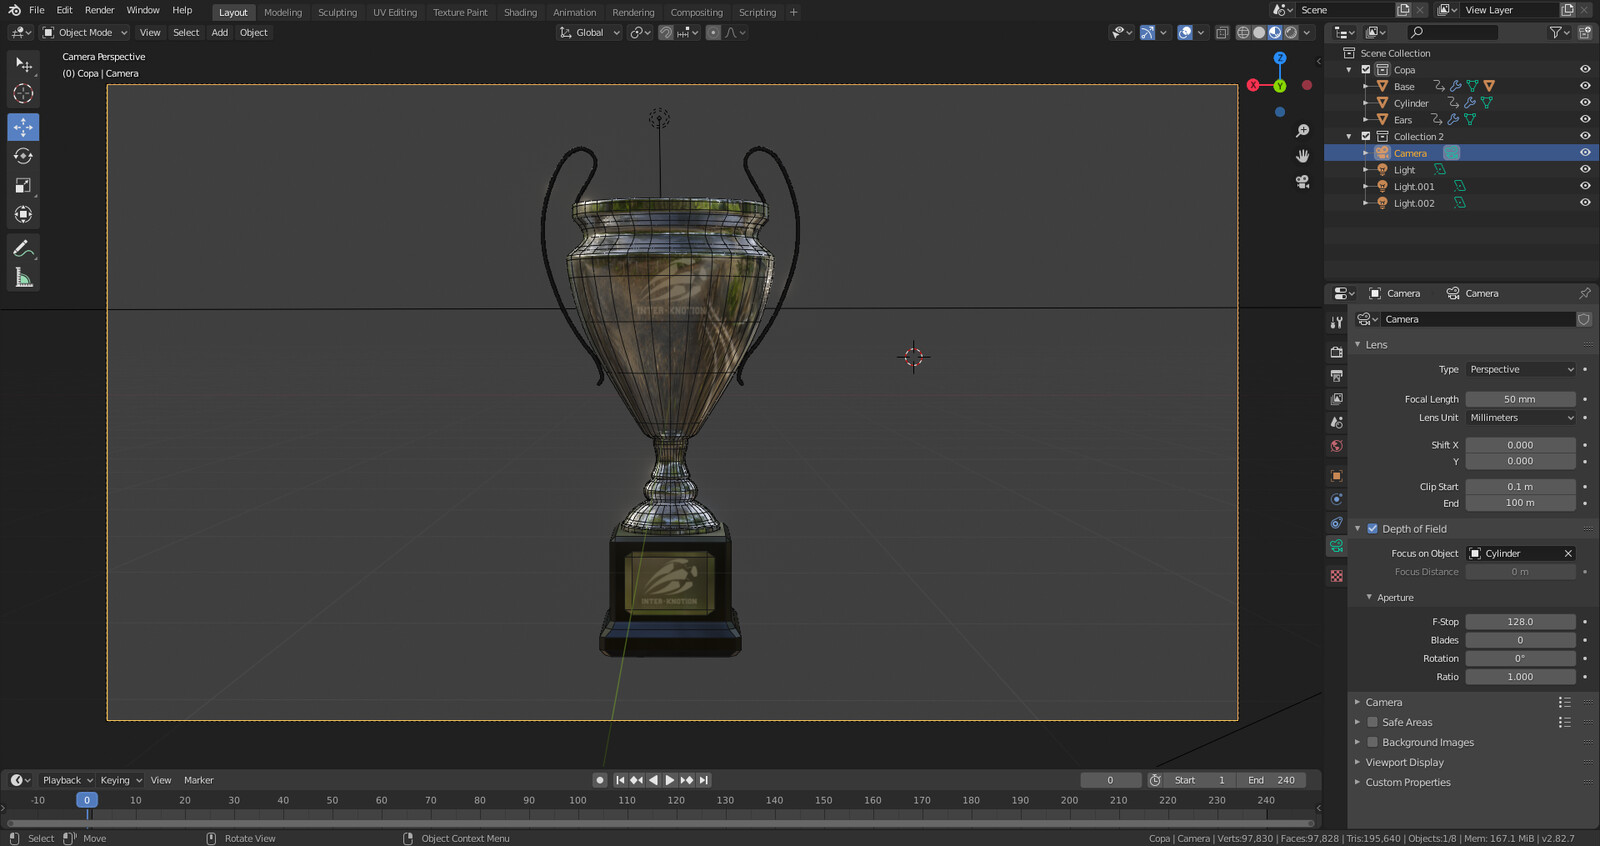Jump to the timeline end frame
Image resolution: width=1600 pixels, height=846 pixels.
point(704,780)
